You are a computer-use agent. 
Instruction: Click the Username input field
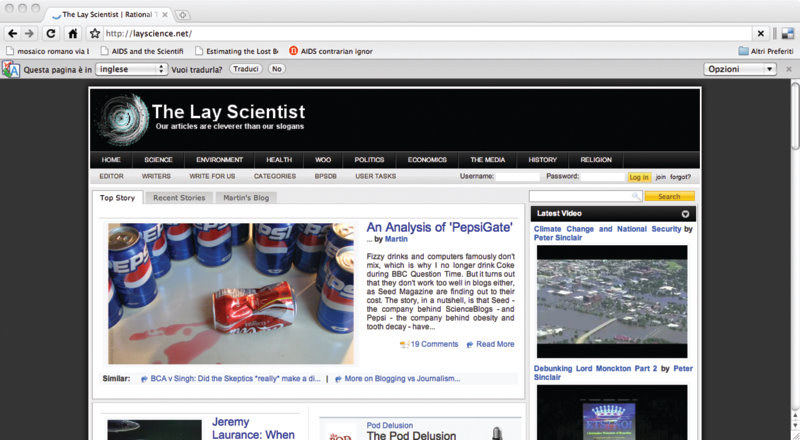point(517,177)
